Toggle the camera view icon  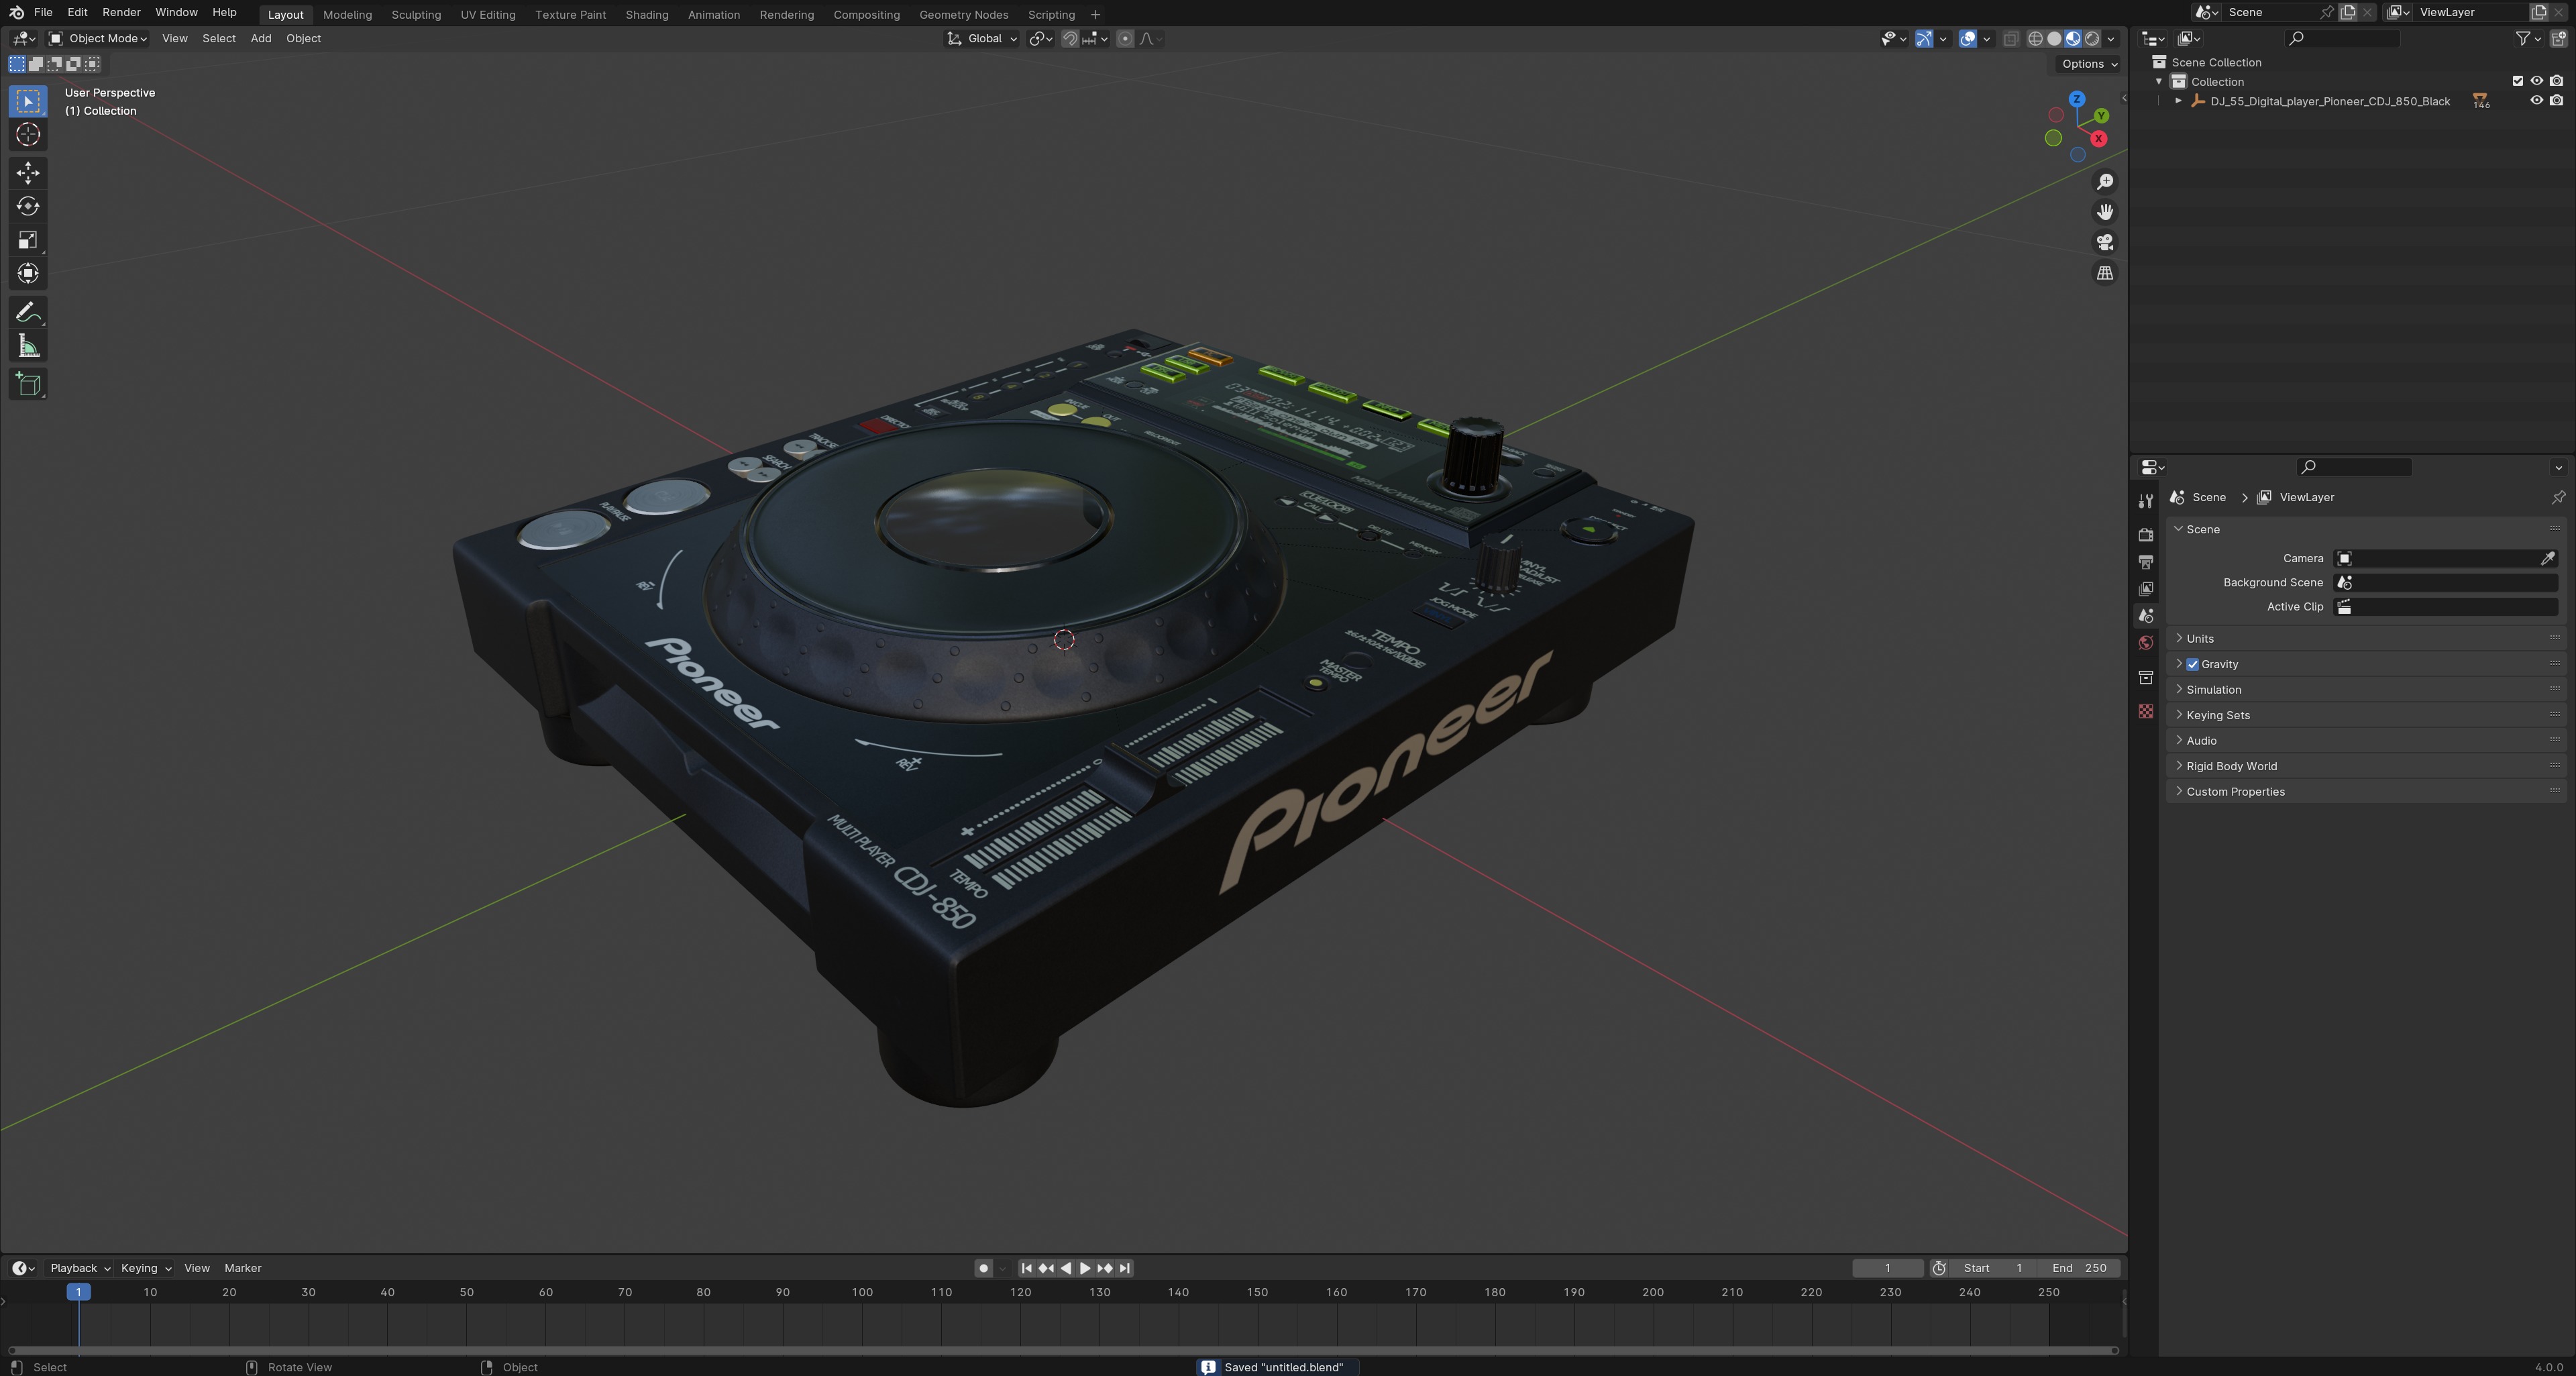(x=2105, y=243)
